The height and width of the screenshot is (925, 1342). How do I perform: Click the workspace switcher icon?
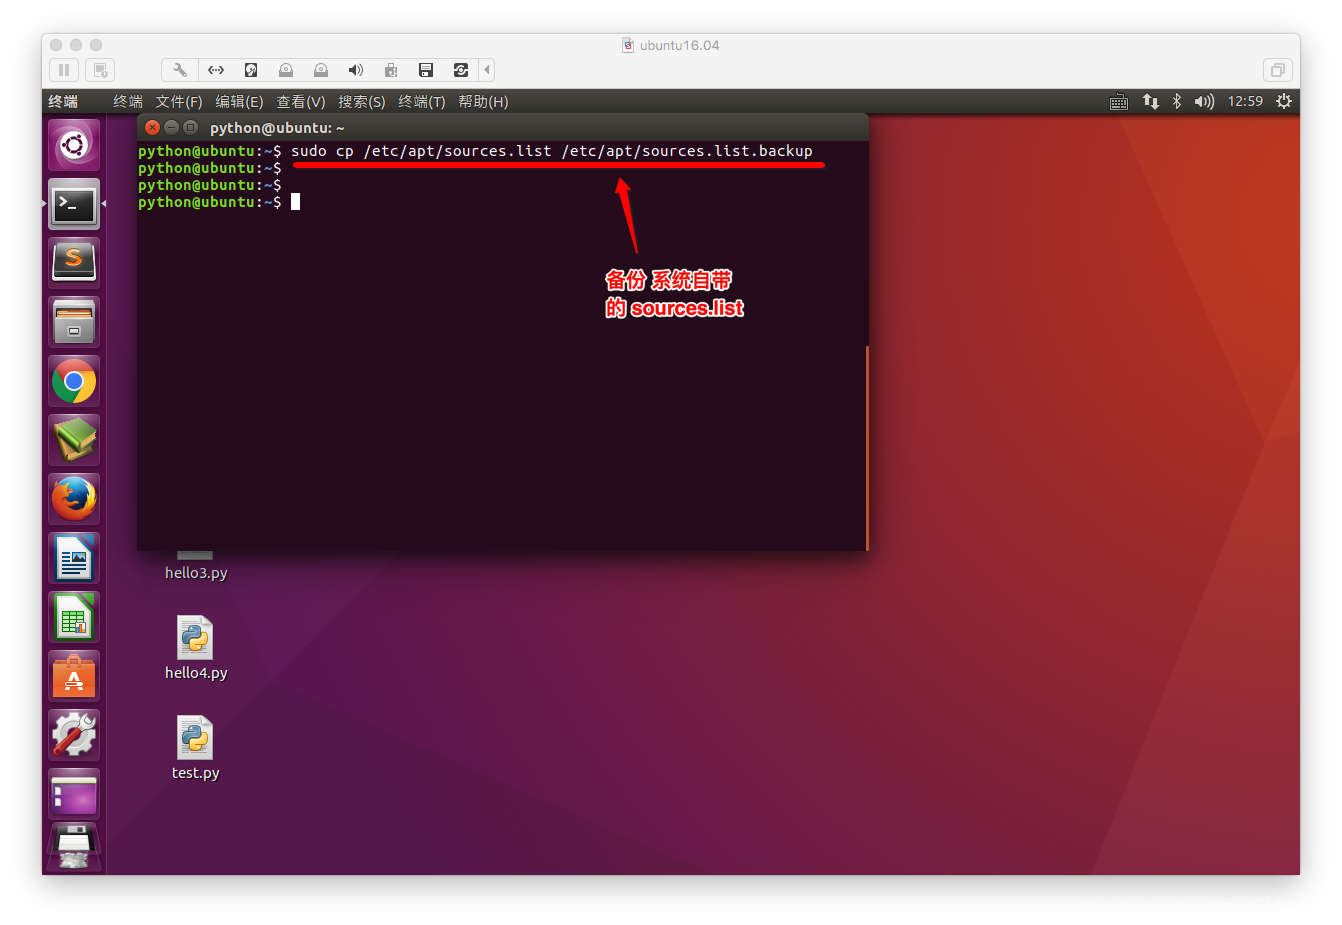click(x=74, y=794)
